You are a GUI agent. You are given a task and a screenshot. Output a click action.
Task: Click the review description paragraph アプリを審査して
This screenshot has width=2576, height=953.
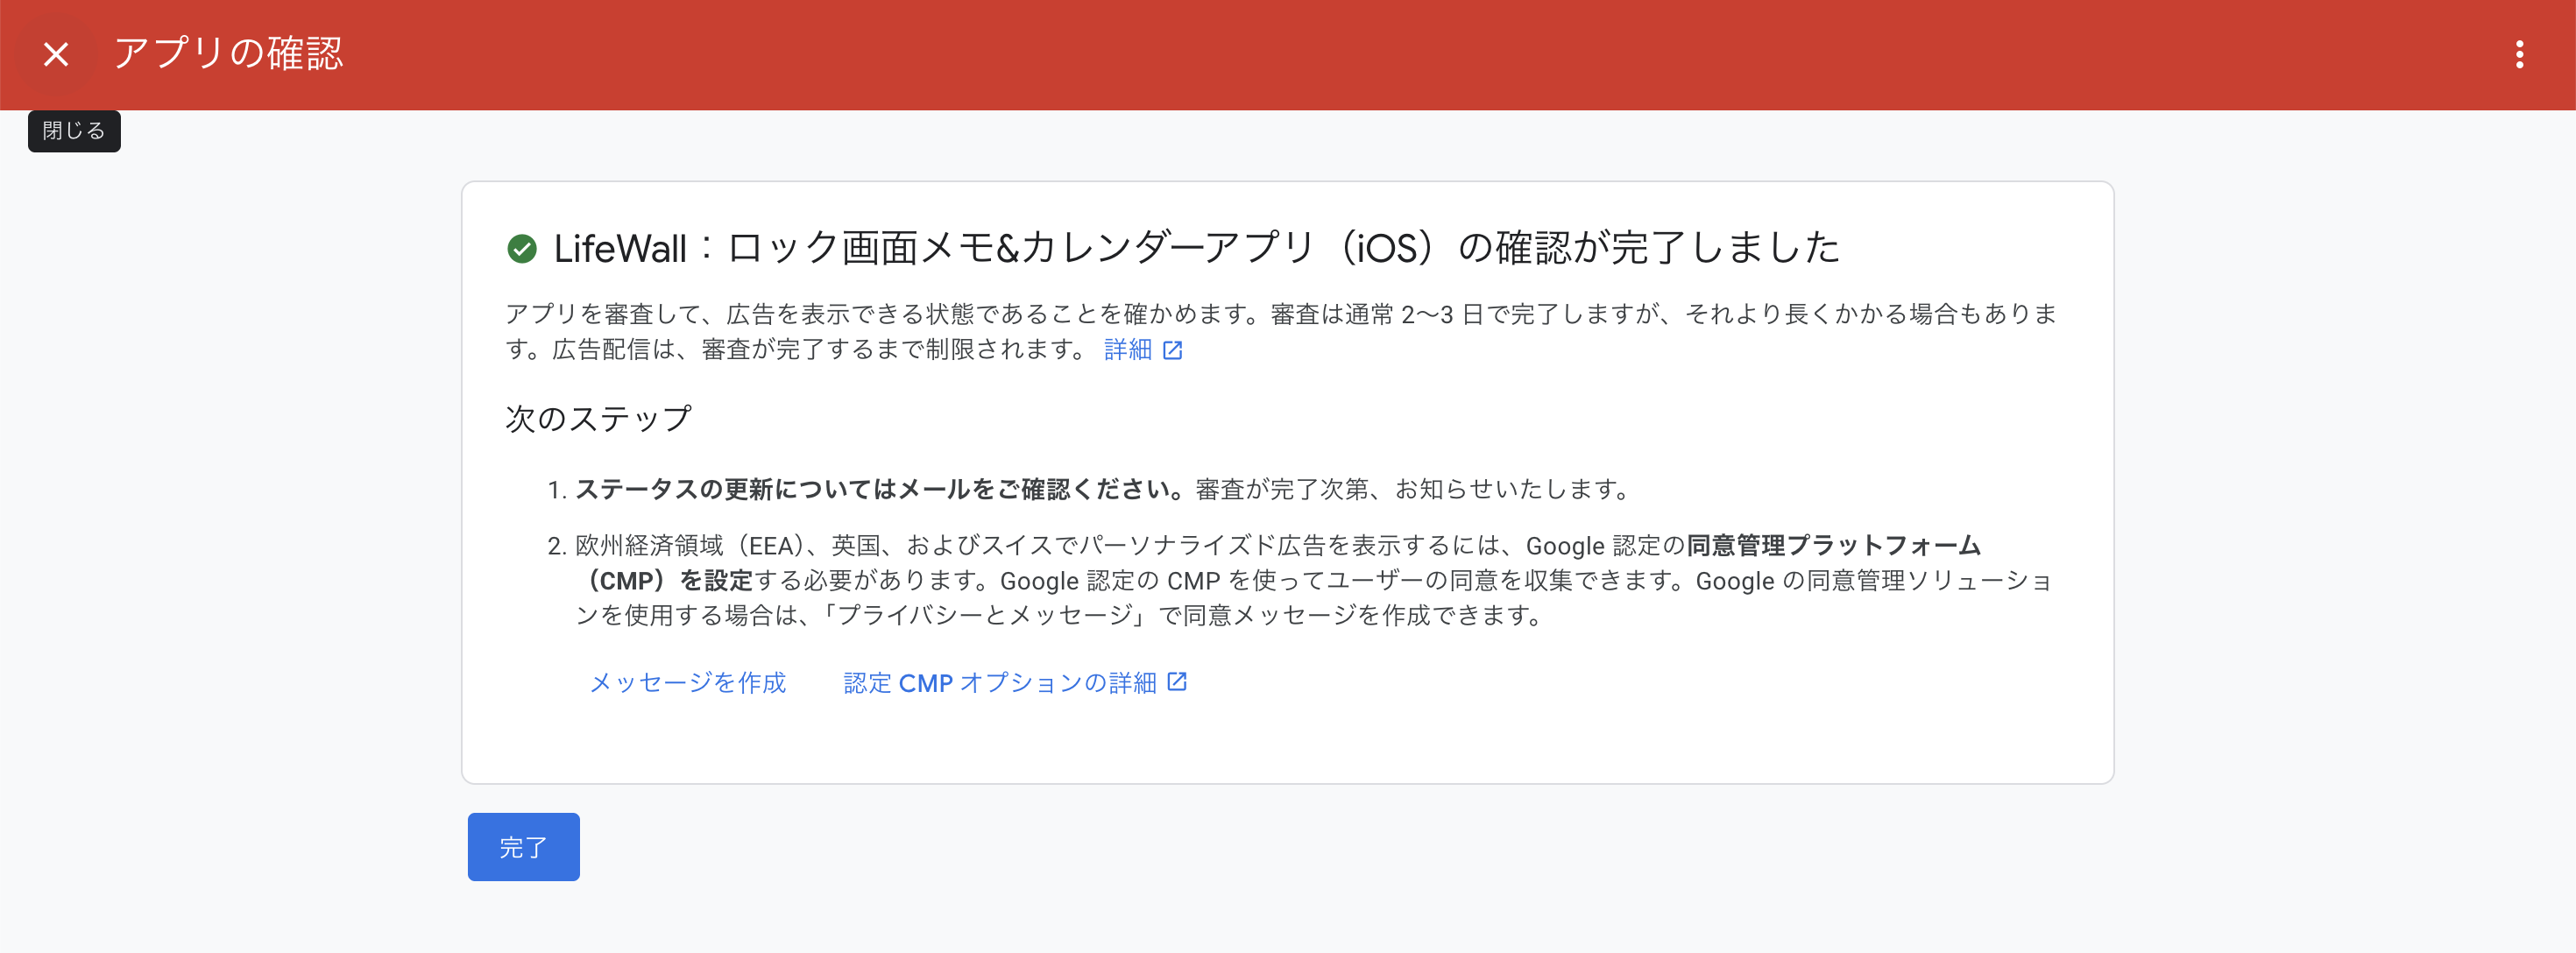point(1281,331)
